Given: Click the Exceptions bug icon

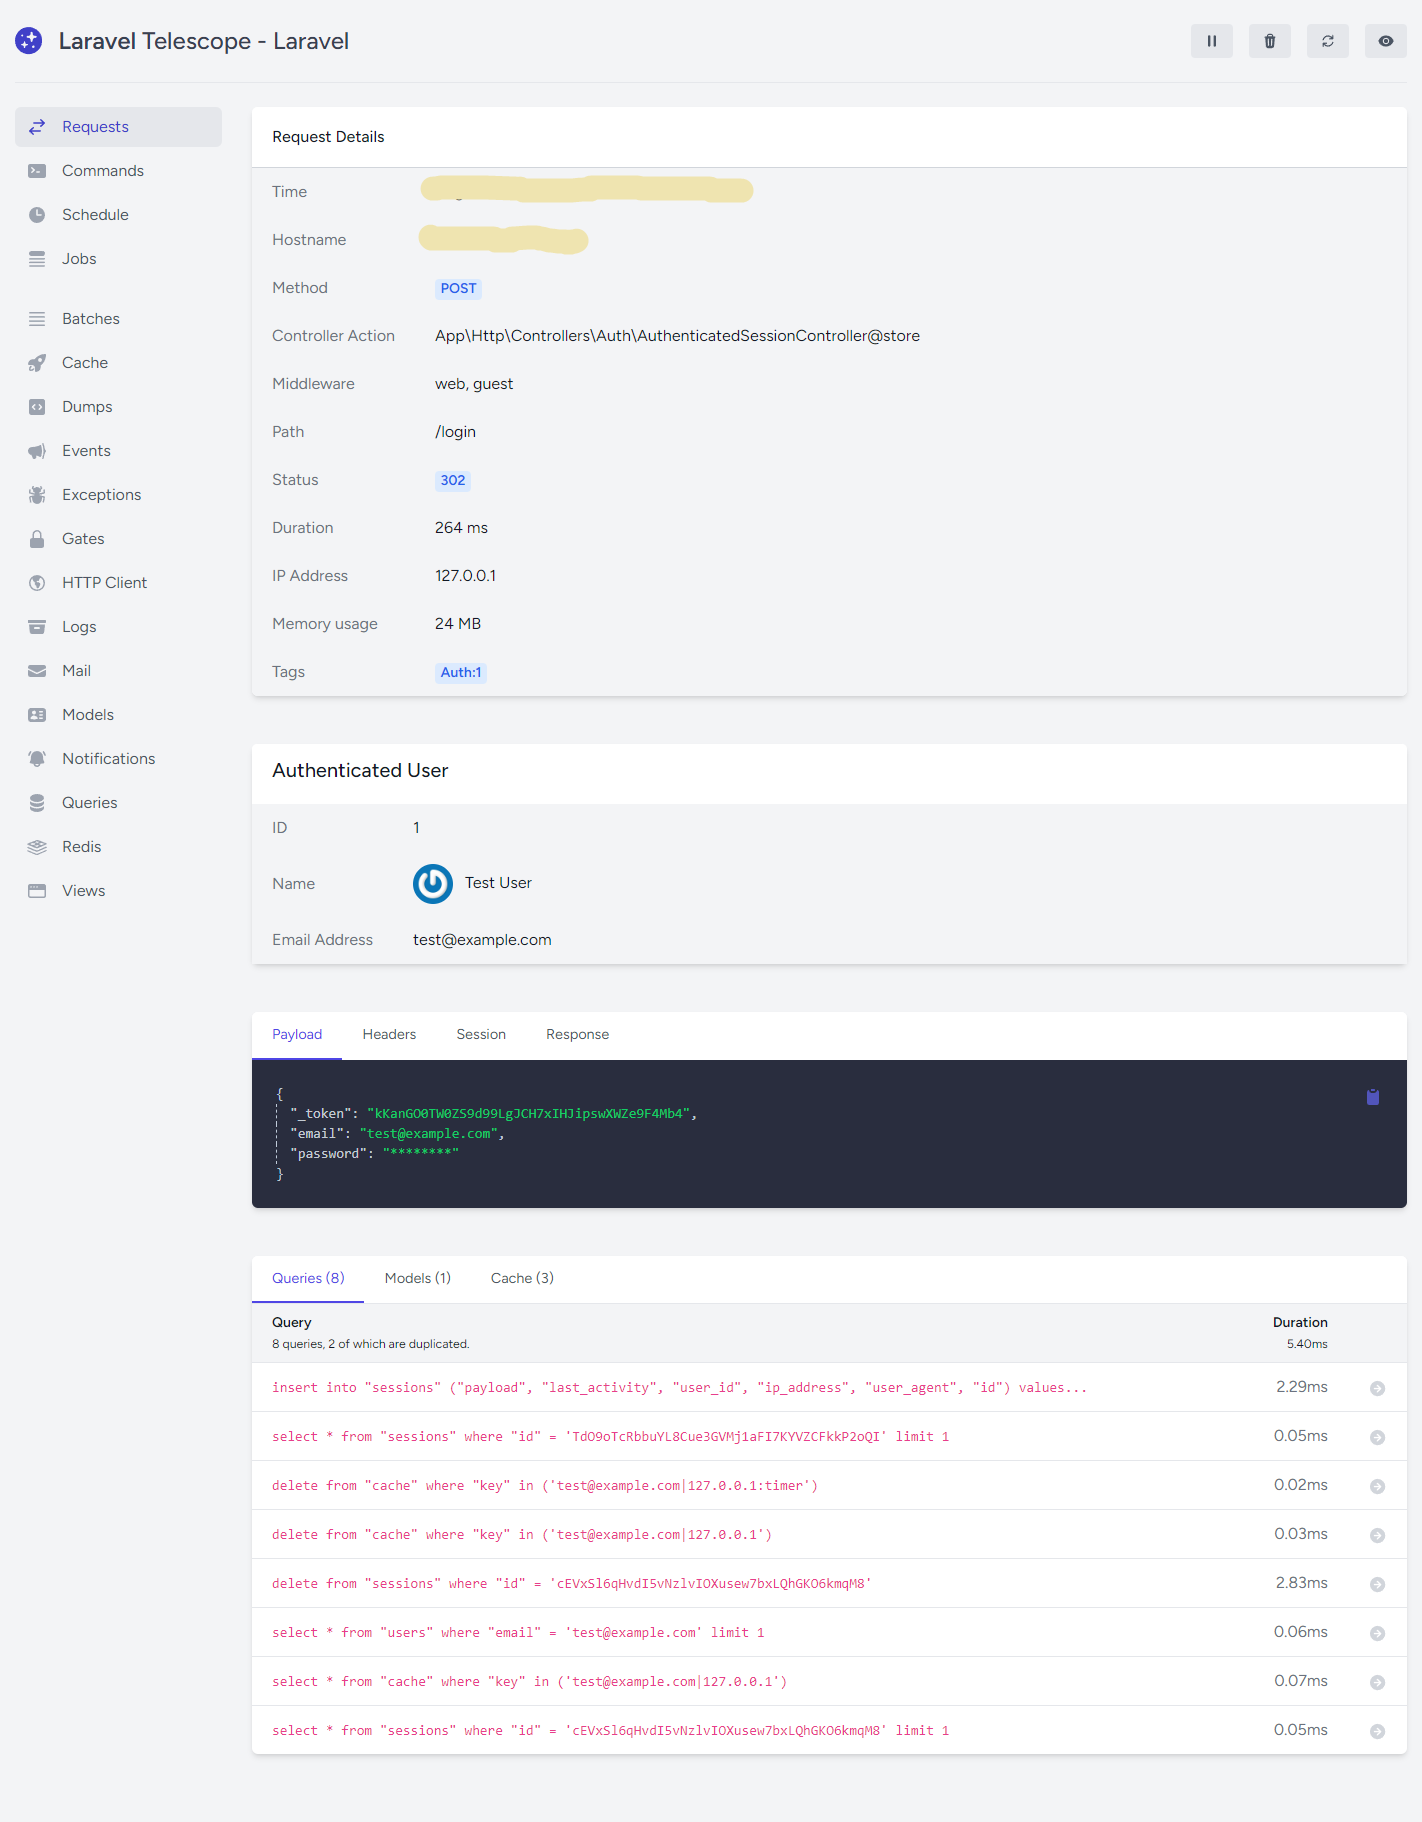Looking at the screenshot, I should 37,495.
